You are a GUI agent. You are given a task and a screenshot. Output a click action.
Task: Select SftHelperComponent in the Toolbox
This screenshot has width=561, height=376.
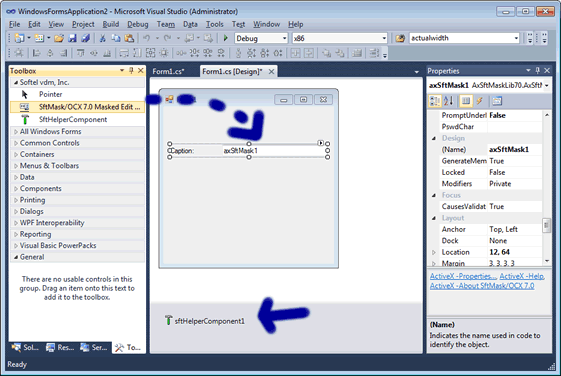(x=73, y=119)
